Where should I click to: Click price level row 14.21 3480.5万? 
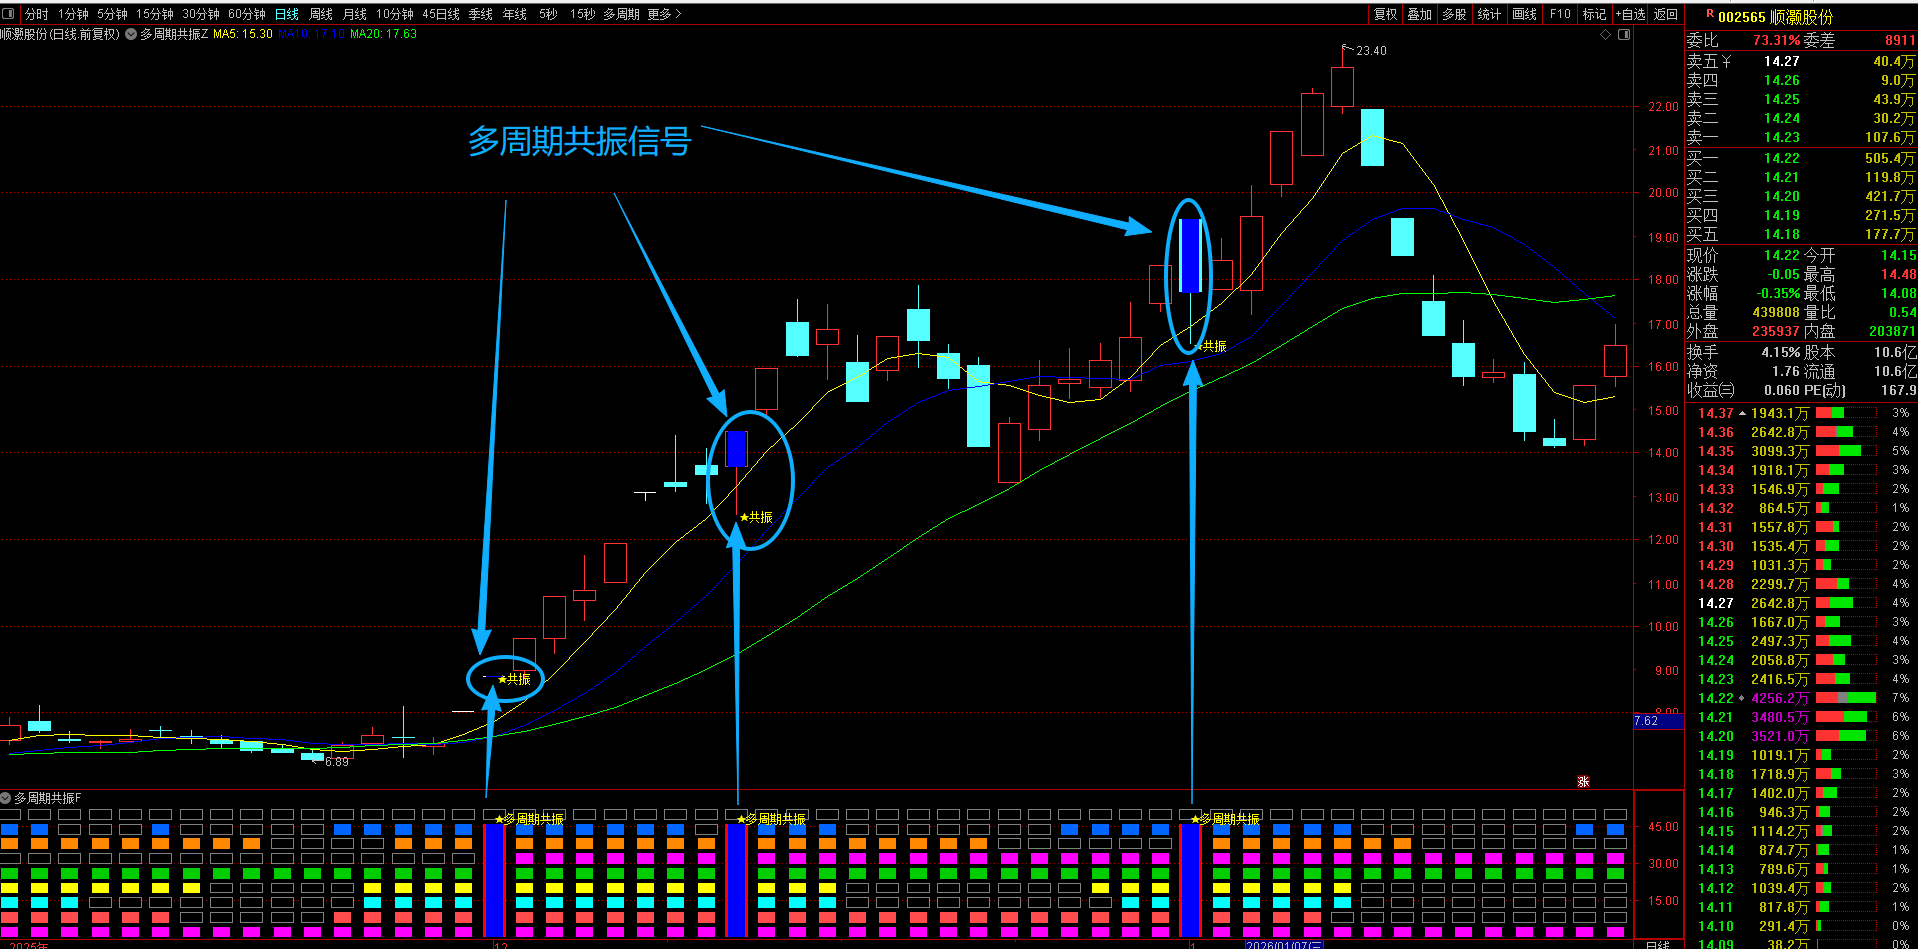[1801, 717]
